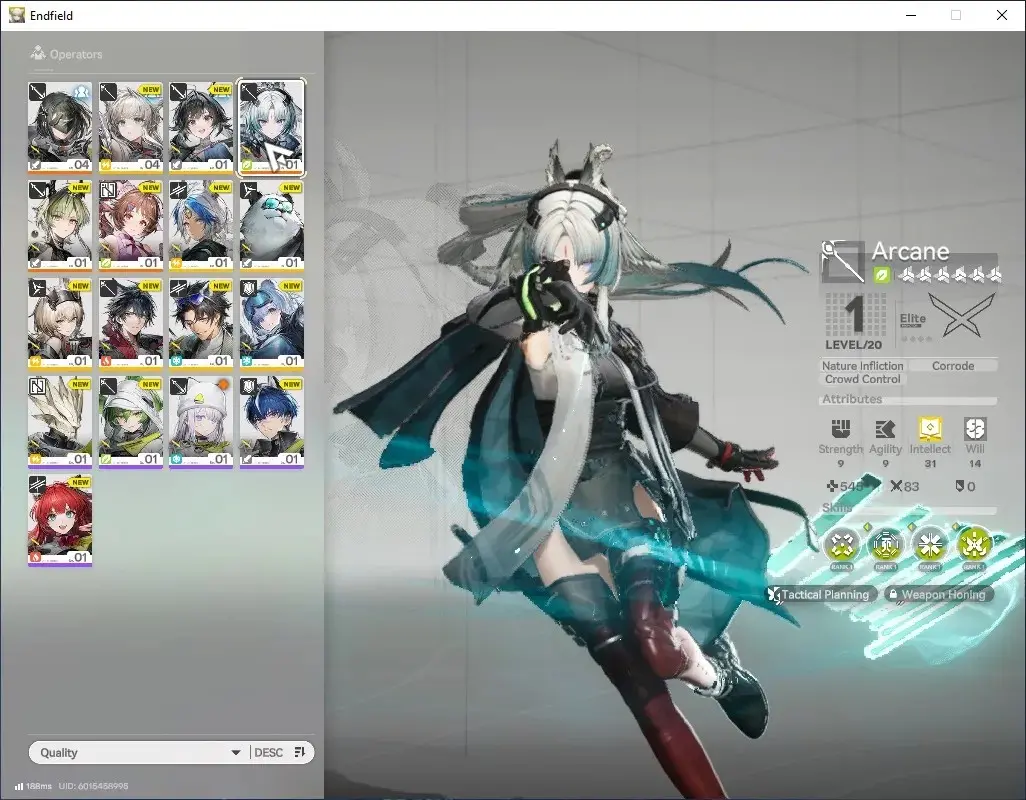The height and width of the screenshot is (800, 1026).
Task: Click the sort direction icon beside DESC
Action: point(300,752)
